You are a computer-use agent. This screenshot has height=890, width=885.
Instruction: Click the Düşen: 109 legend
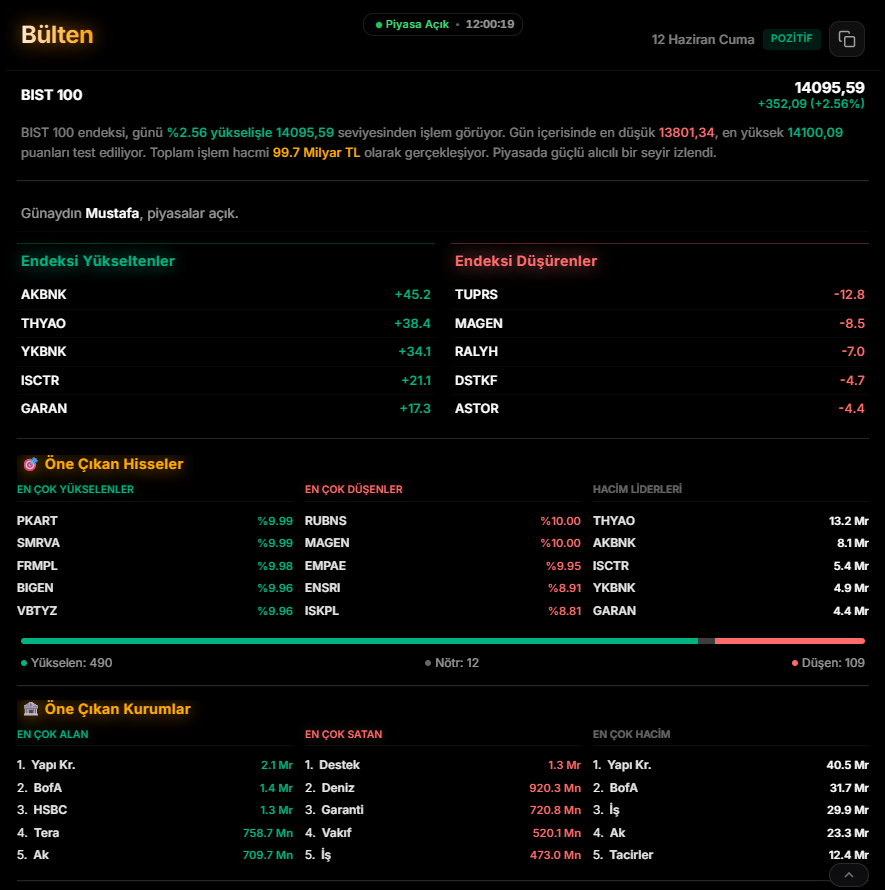(828, 663)
